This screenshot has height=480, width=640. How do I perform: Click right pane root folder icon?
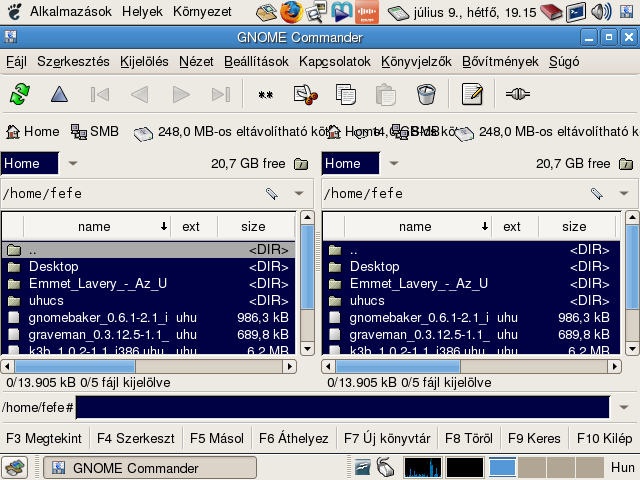click(626, 164)
